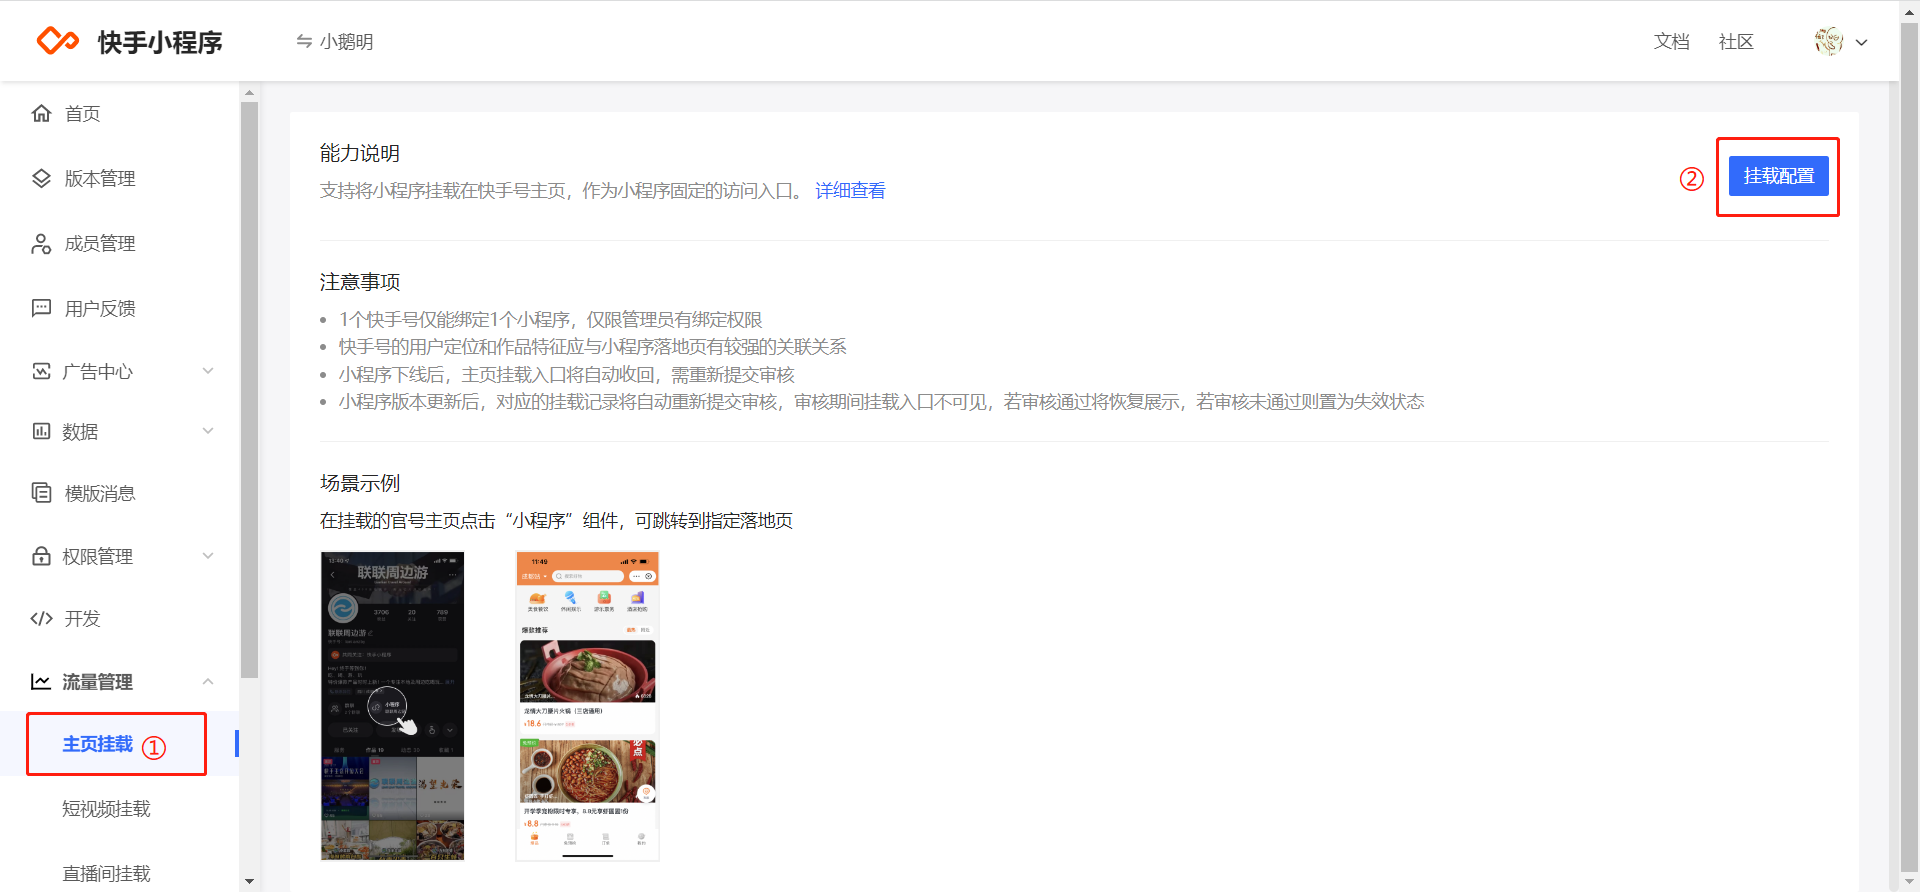Open the 详细查看 link

click(850, 191)
